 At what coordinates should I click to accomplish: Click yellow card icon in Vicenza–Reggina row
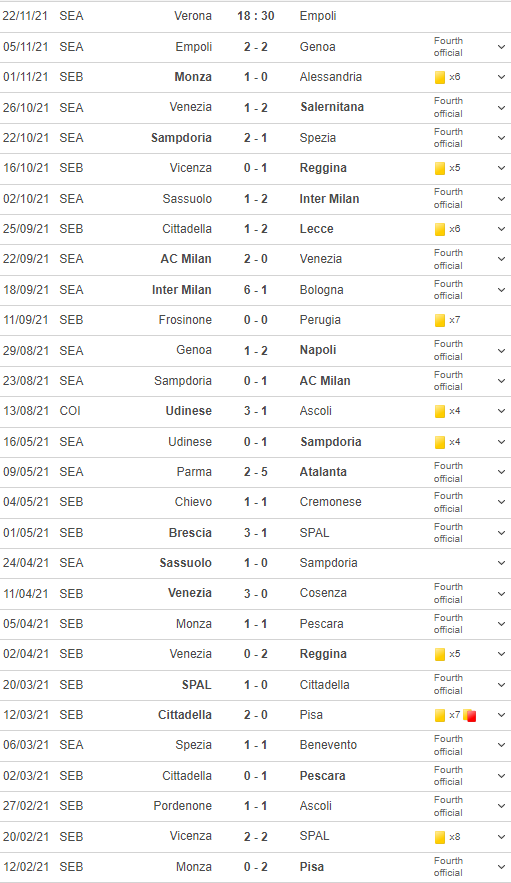tap(440, 168)
